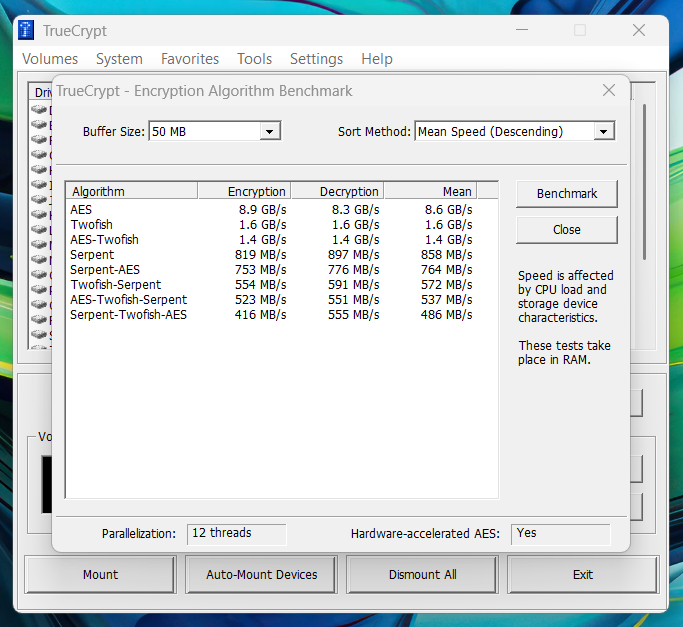The height and width of the screenshot is (627, 683).
Task: Minimize the TrueCrypt window
Action: coord(522,30)
